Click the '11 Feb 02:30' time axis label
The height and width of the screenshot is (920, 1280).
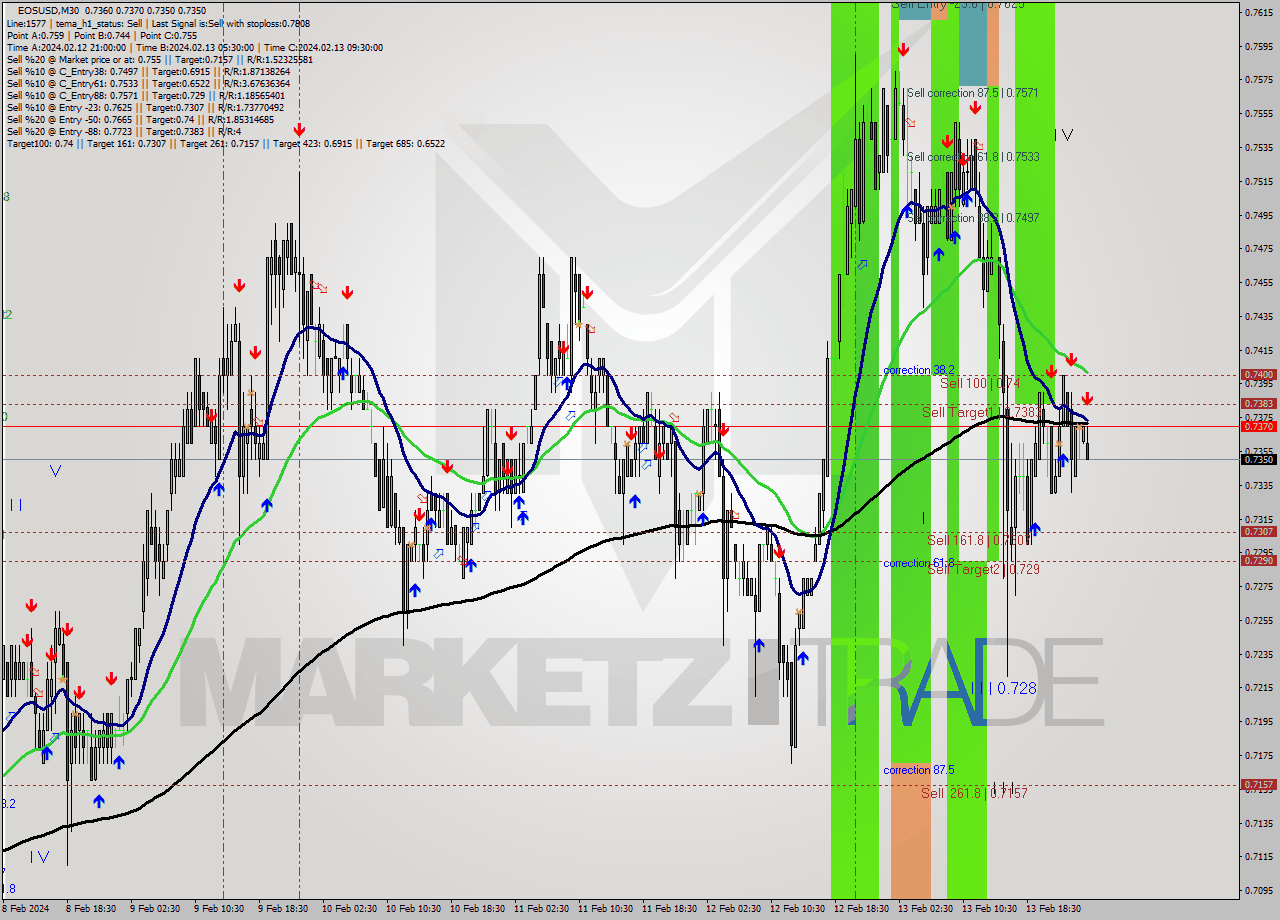click(x=539, y=909)
